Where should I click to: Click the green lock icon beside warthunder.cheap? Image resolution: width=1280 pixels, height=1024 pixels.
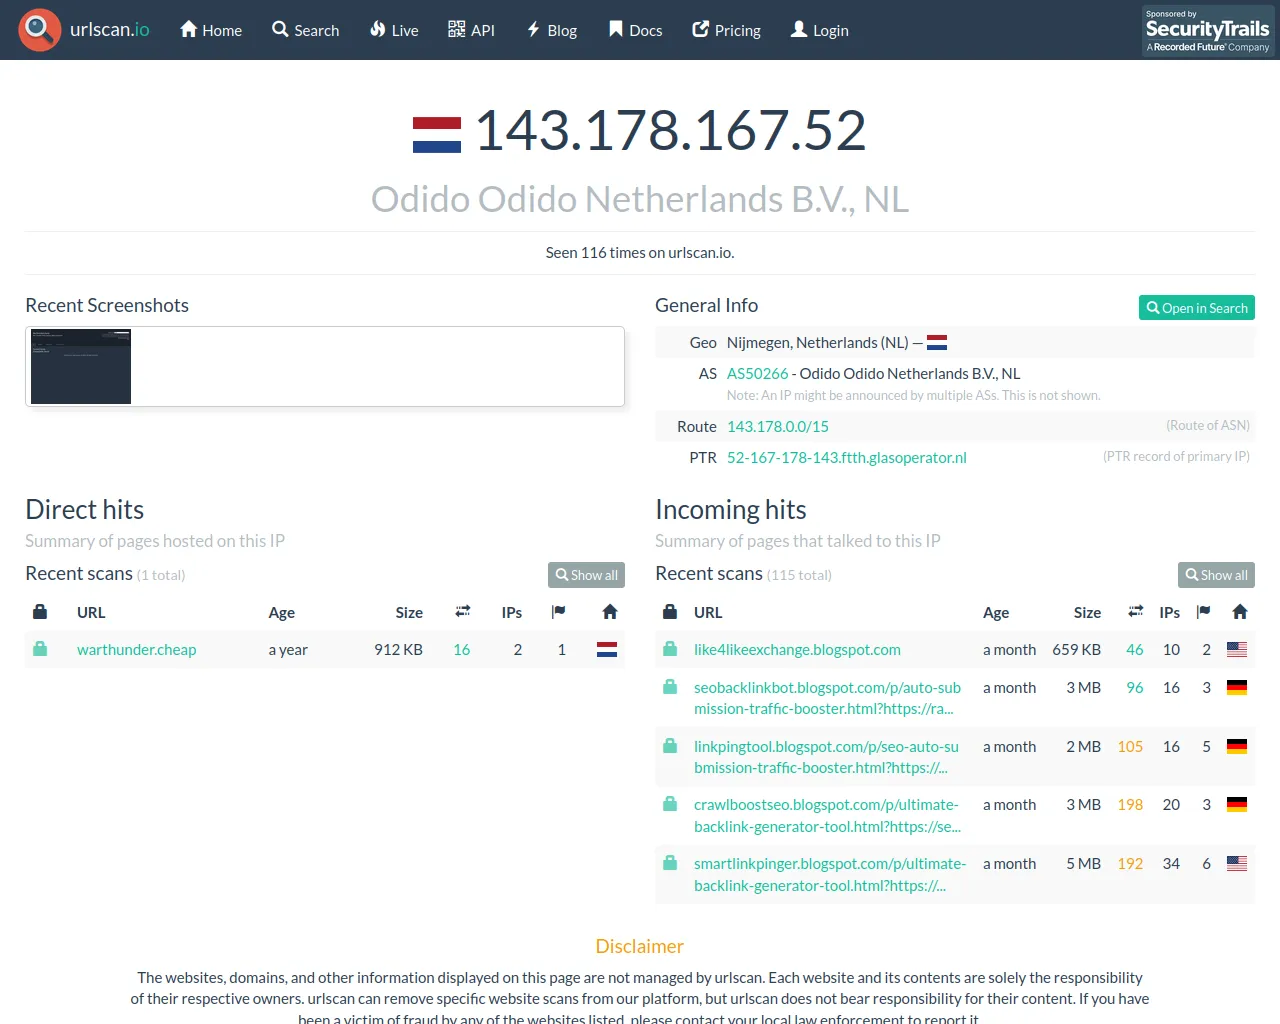pos(40,649)
